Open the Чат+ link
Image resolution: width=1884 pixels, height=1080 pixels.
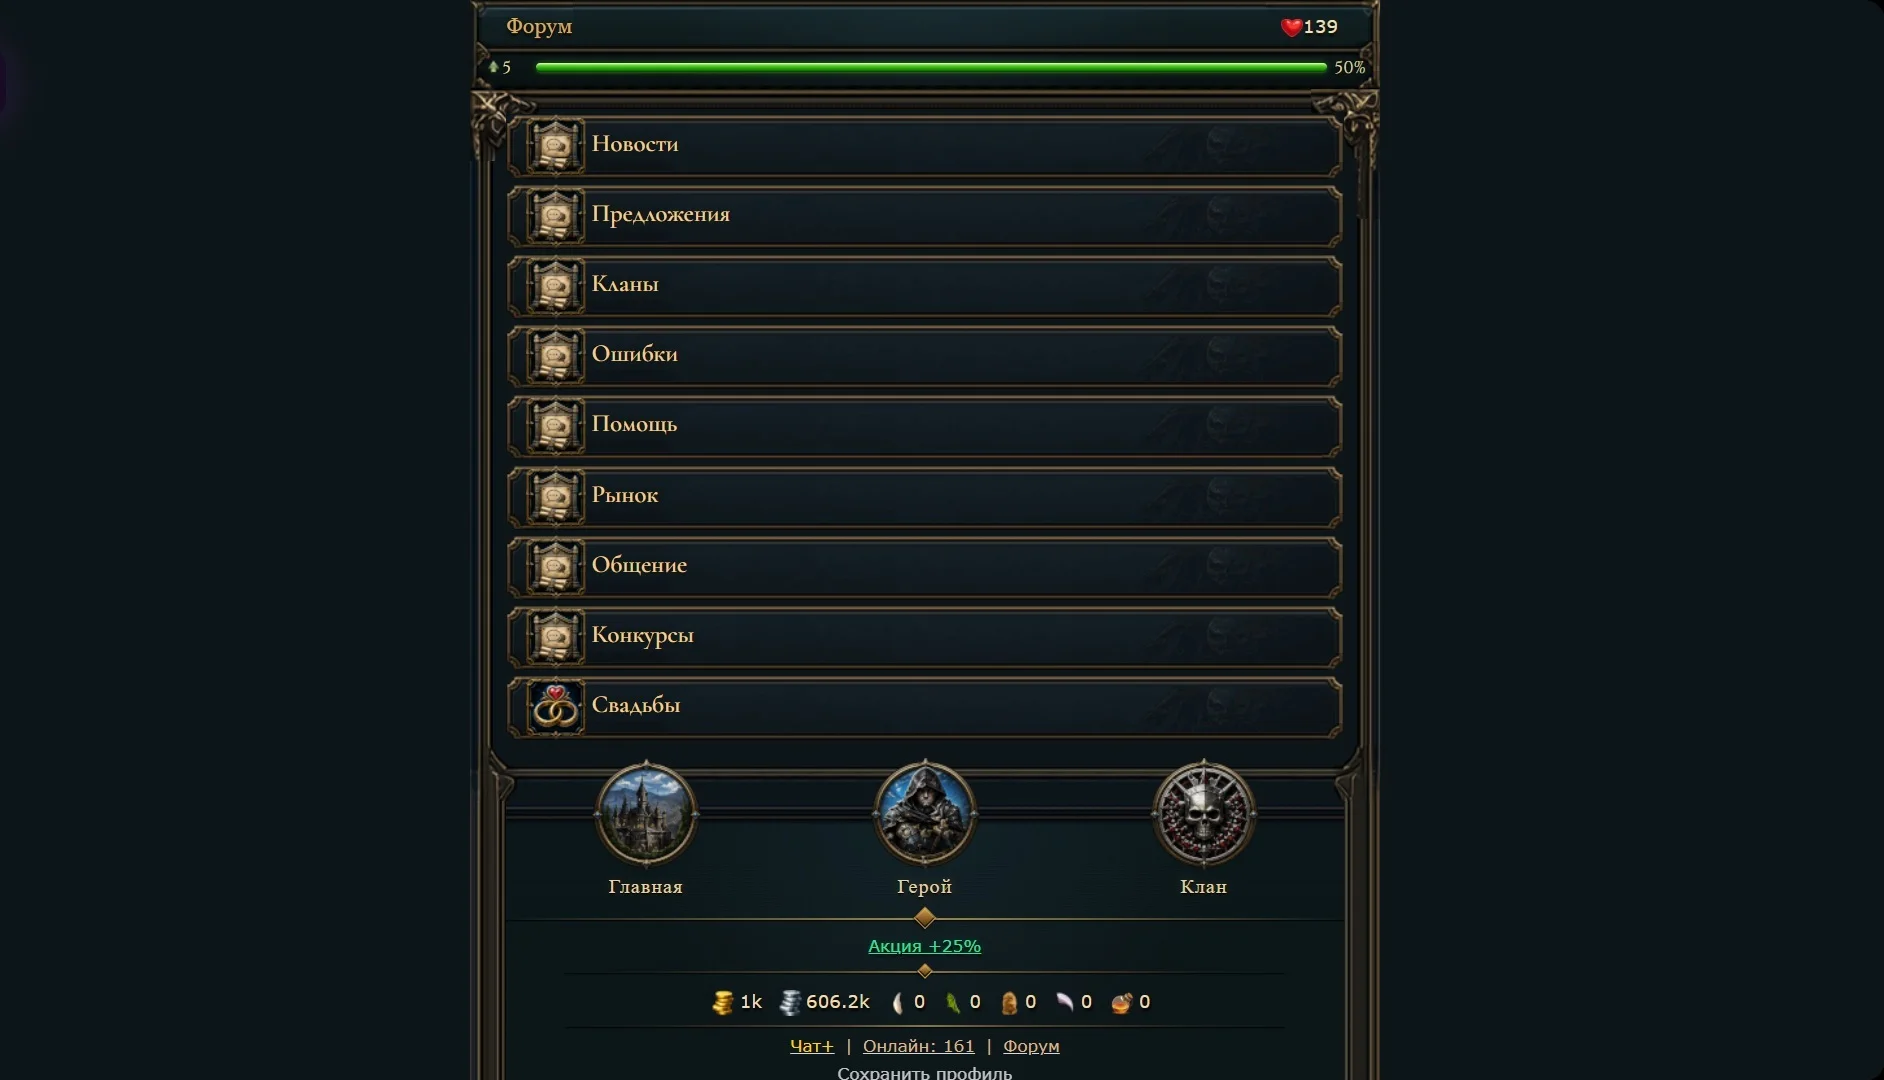[x=811, y=1046]
